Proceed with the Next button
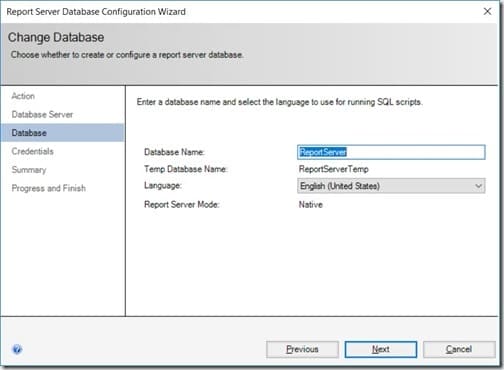 [x=381, y=349]
